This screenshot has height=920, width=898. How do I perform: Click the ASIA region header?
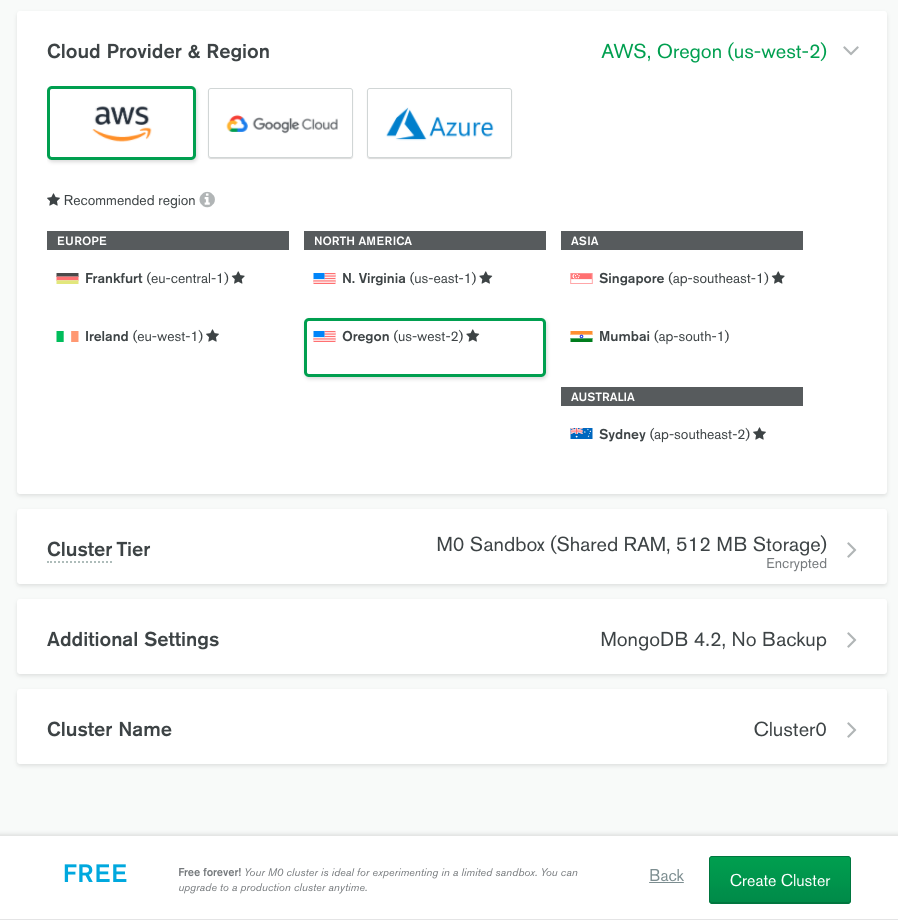click(682, 241)
